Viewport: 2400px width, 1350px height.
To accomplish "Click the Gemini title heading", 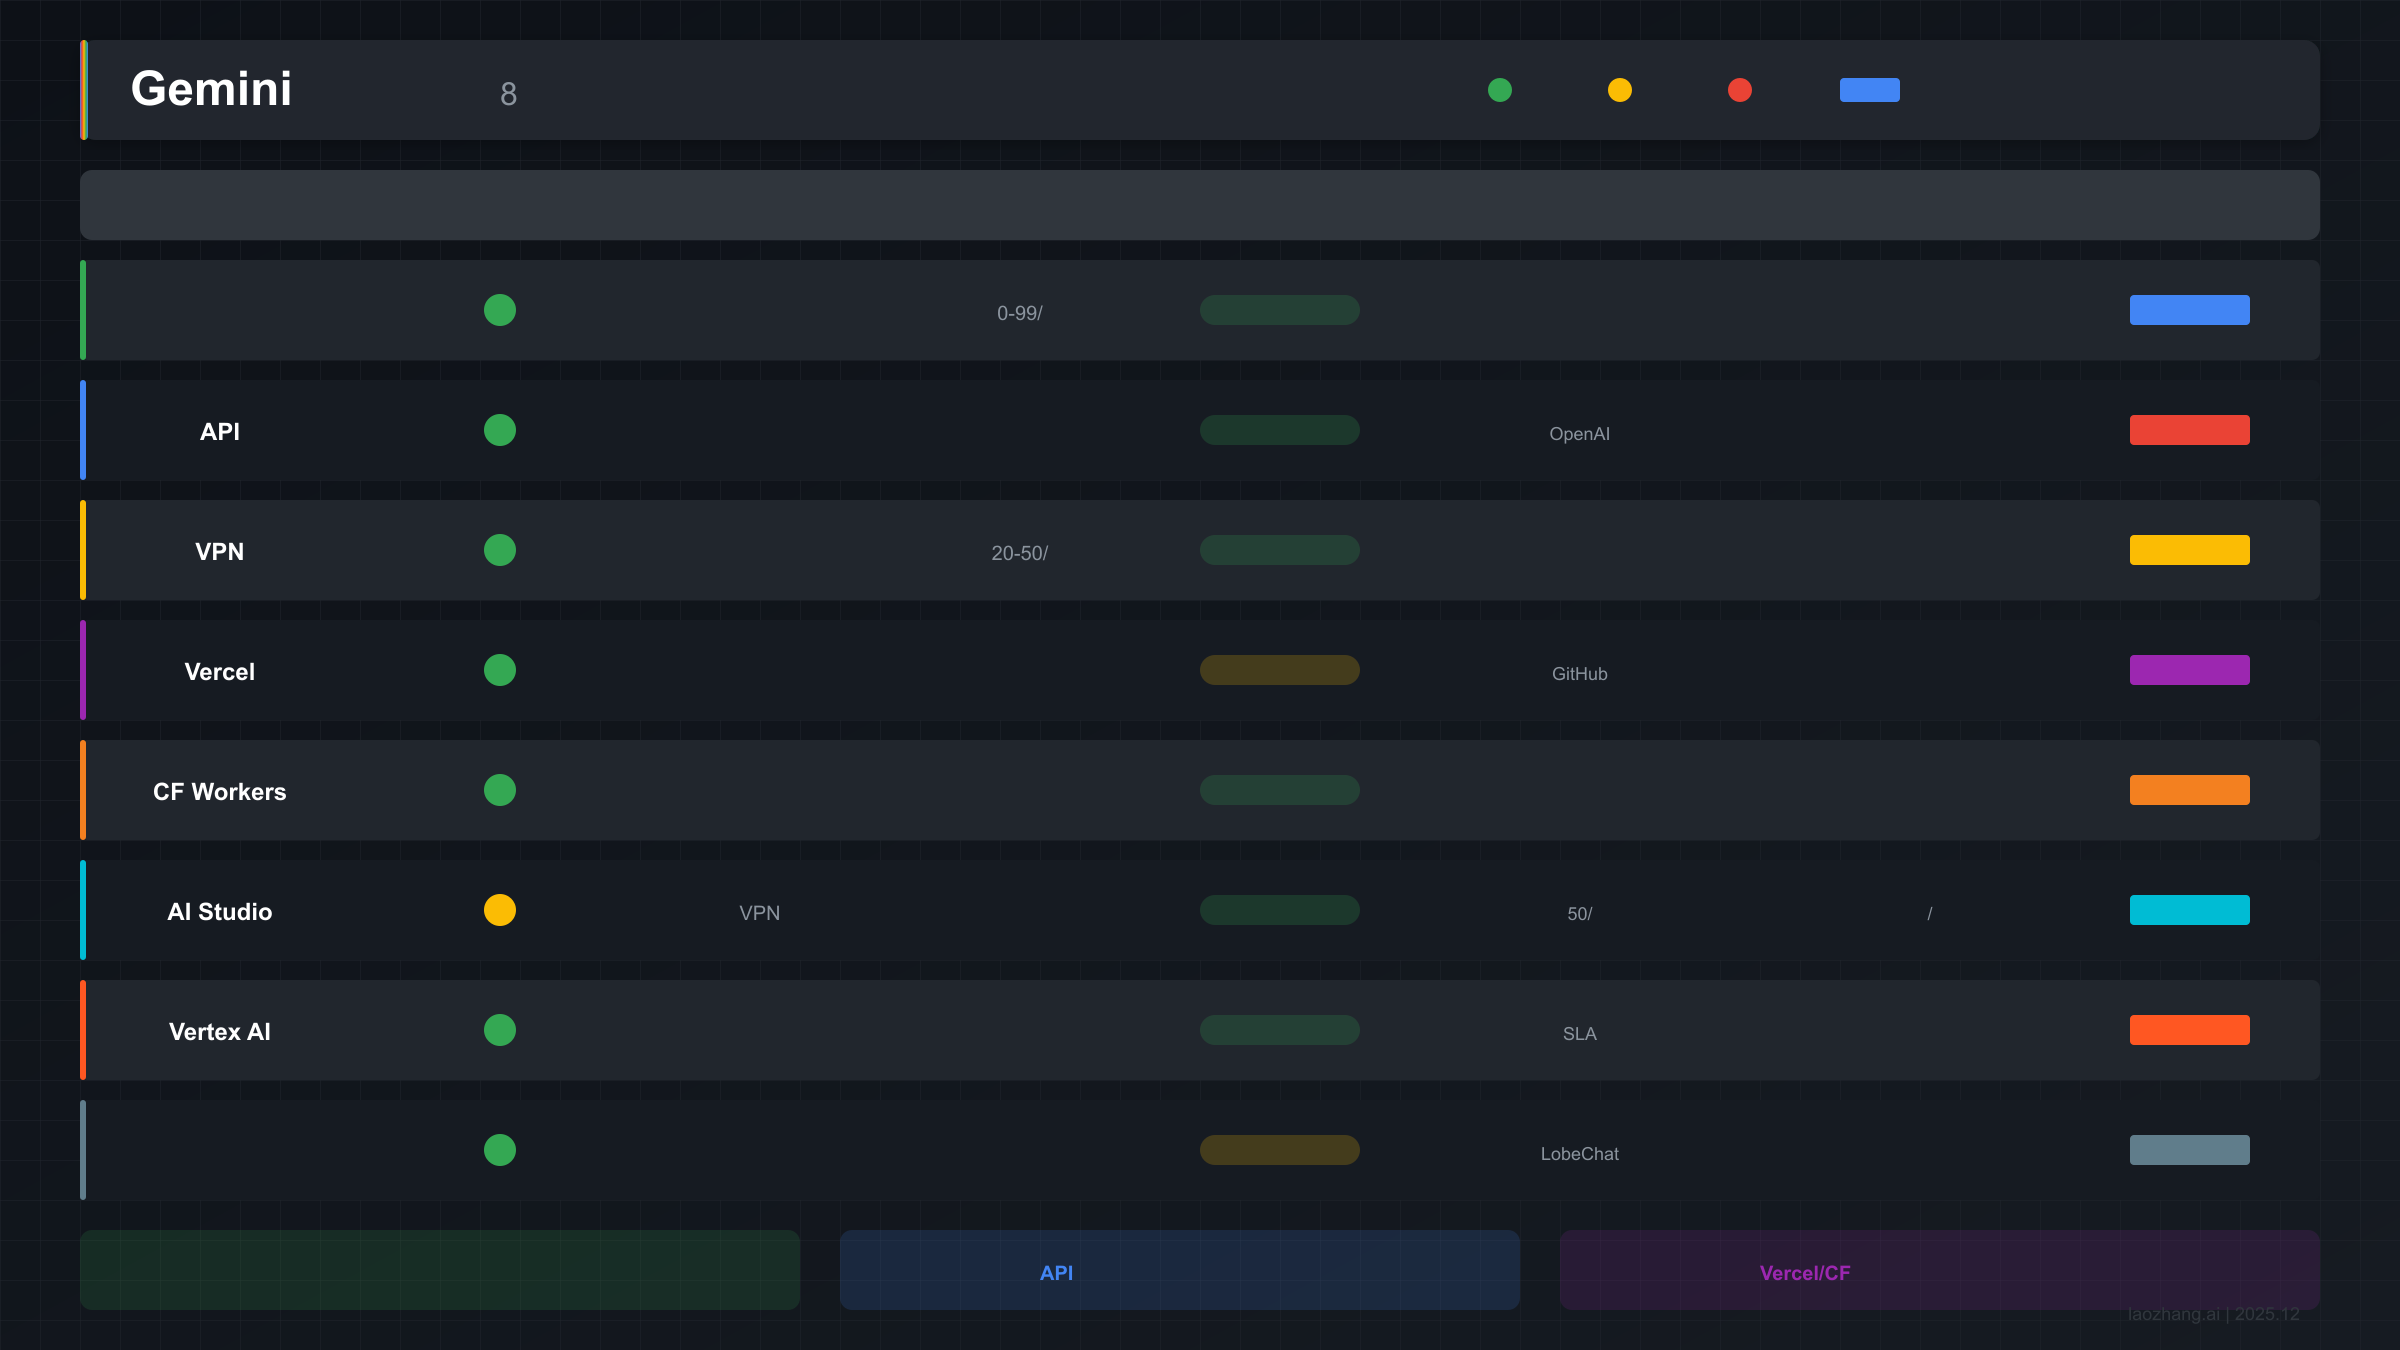I will point(212,89).
